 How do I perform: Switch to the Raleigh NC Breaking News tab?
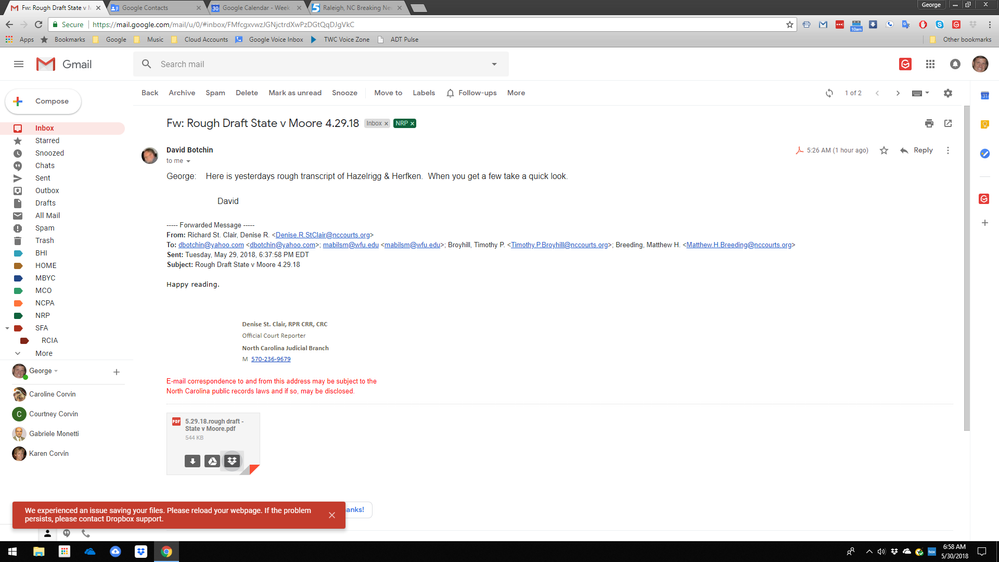tap(357, 8)
